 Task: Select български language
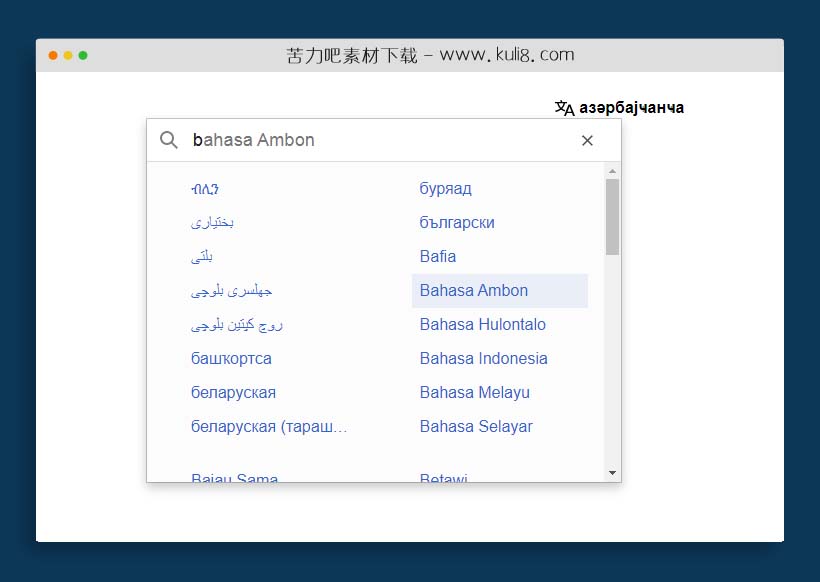pos(457,223)
